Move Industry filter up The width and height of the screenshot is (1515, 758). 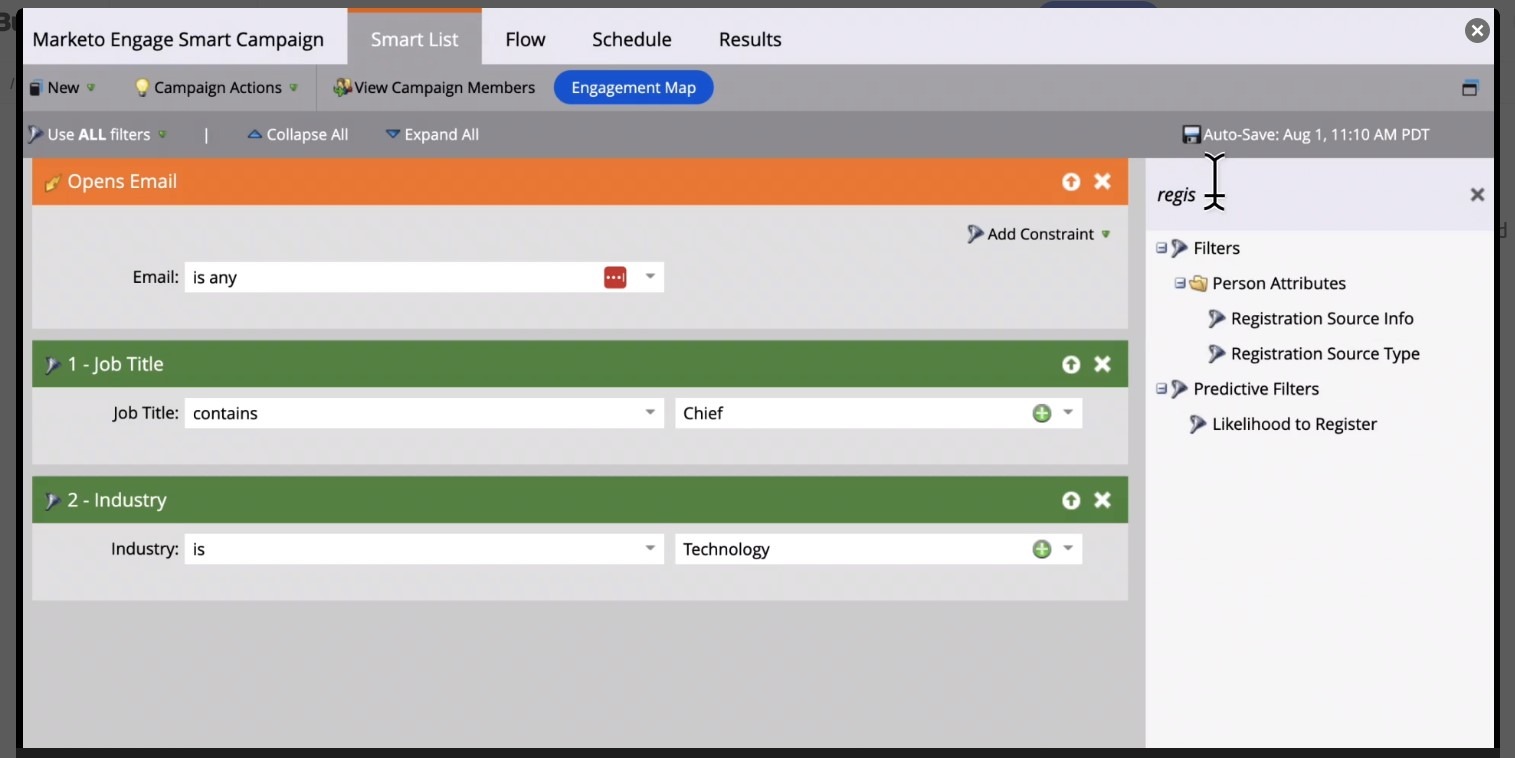[x=1071, y=500]
